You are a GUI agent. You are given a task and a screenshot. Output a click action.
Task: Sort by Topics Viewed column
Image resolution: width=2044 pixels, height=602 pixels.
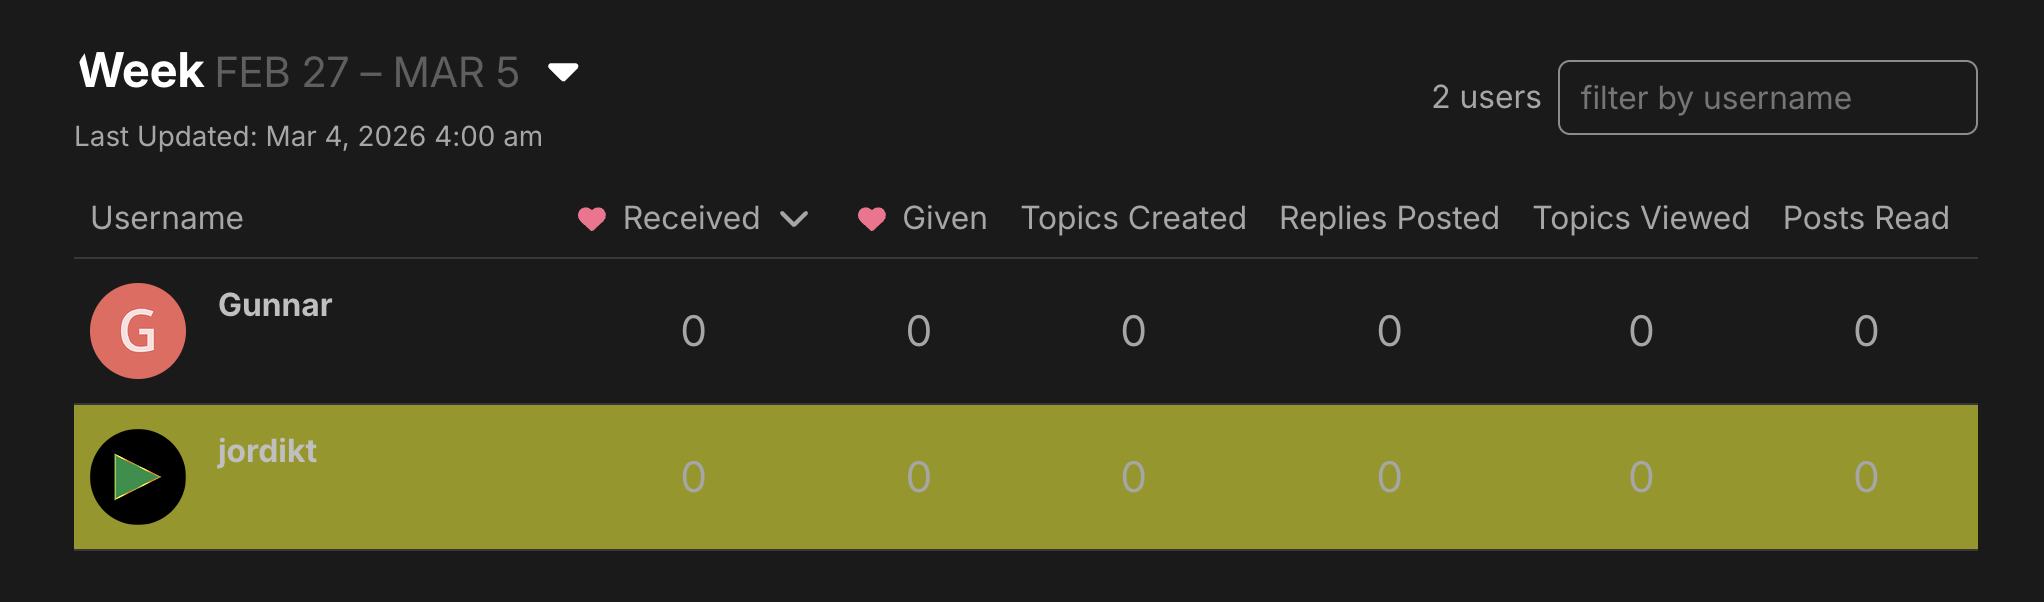1641,218
